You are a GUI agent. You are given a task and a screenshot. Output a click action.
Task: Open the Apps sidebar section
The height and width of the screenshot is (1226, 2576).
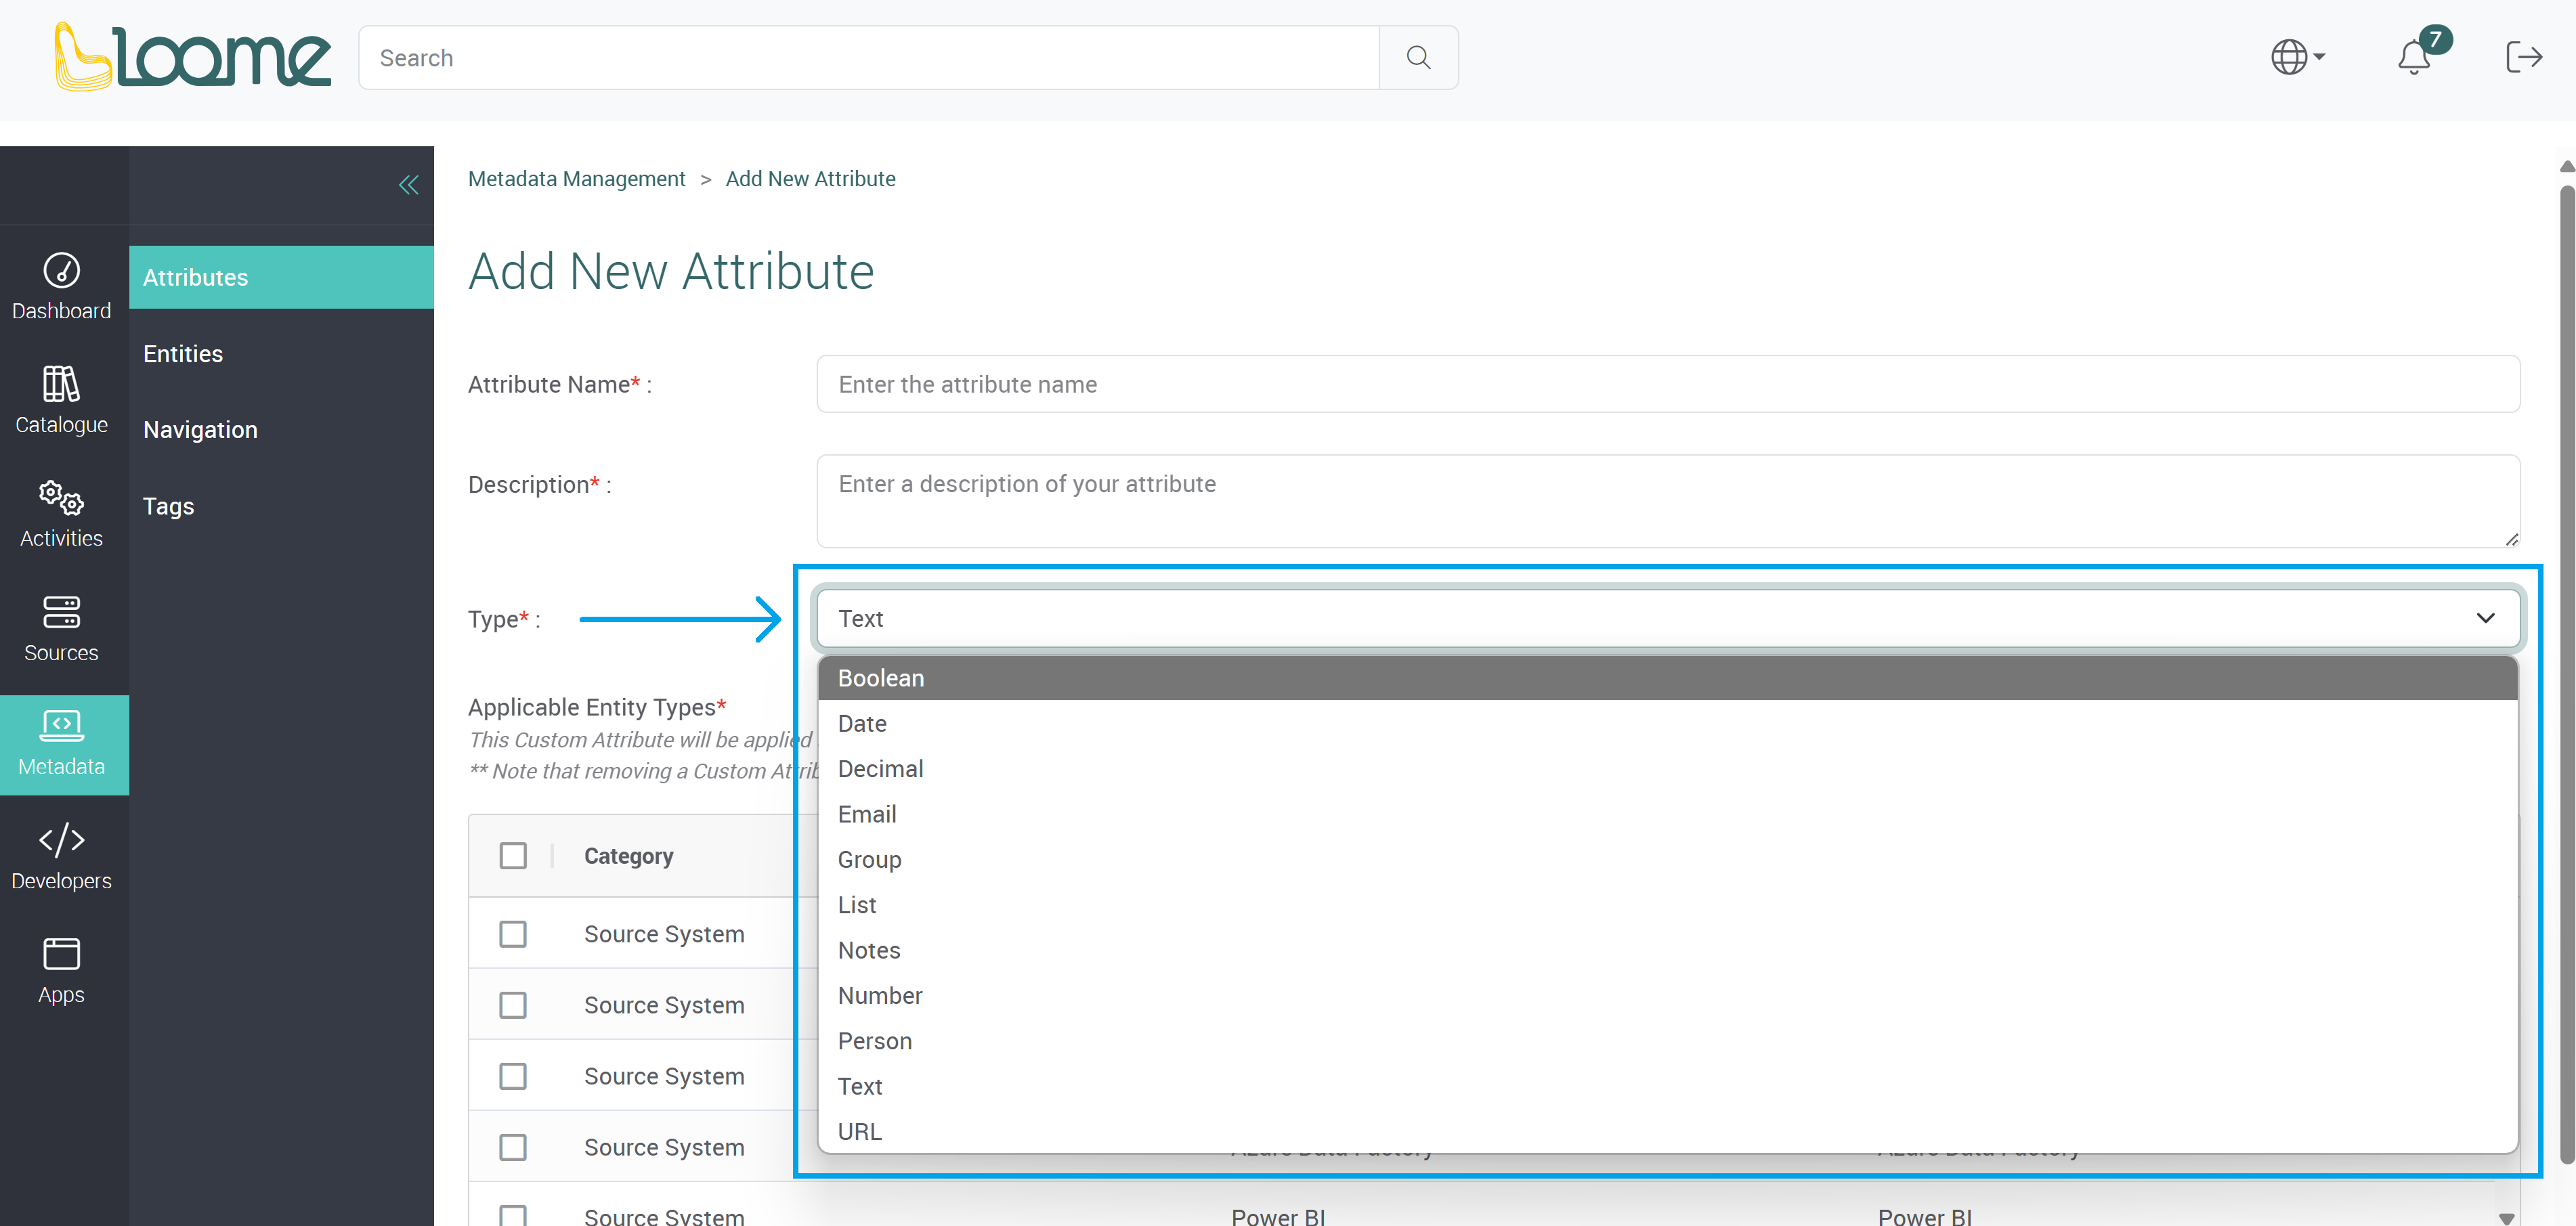(61, 969)
